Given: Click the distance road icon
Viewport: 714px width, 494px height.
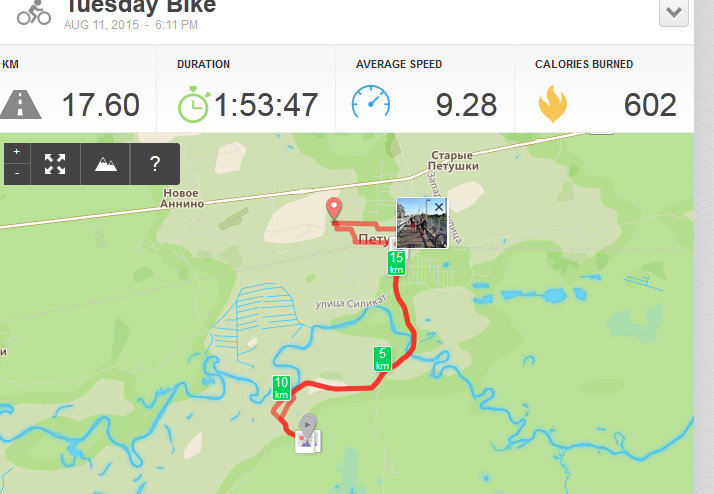Looking at the screenshot, I should (x=21, y=105).
